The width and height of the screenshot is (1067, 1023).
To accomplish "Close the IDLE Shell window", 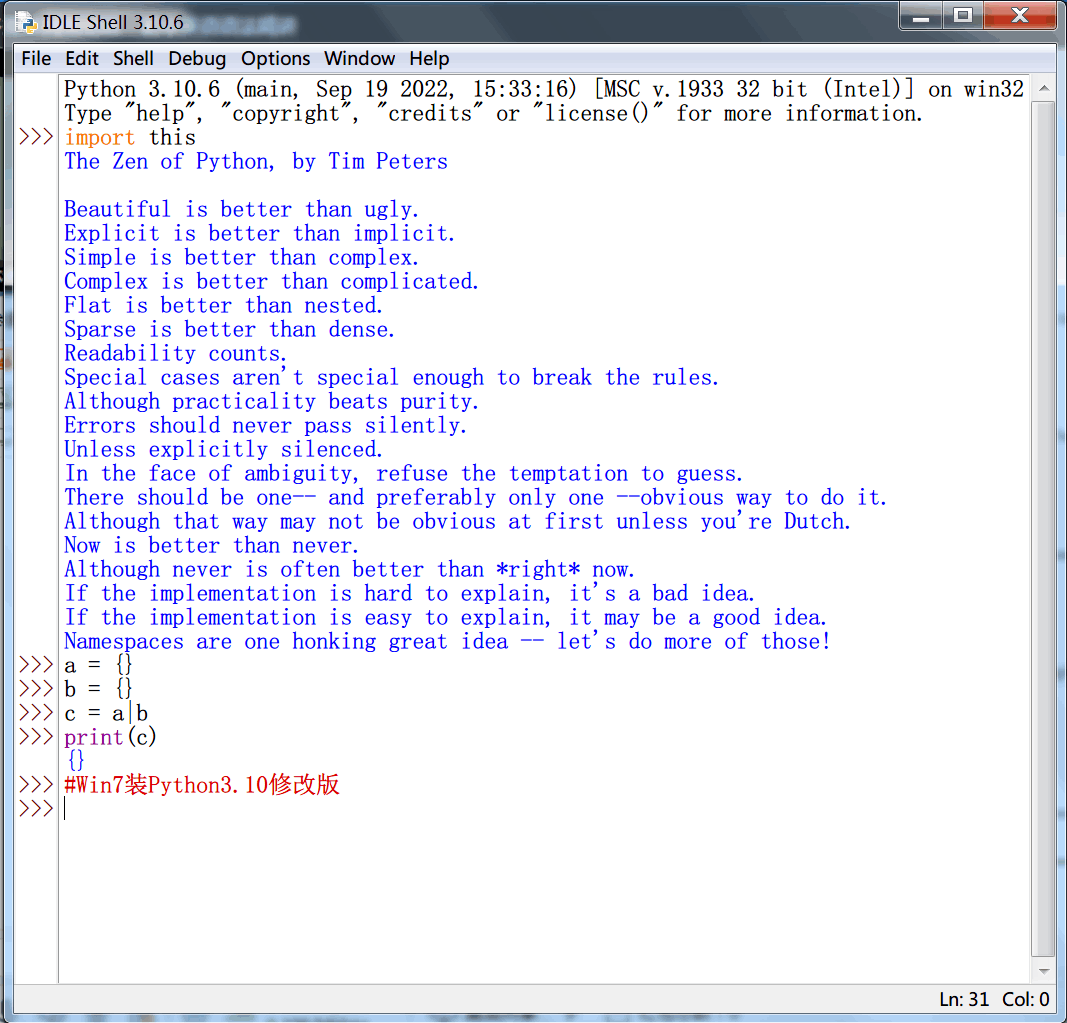I will pos(1019,16).
